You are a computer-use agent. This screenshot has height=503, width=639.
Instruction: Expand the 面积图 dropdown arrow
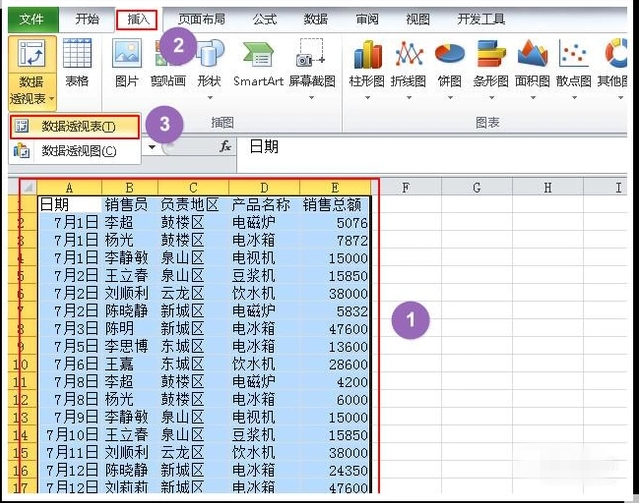tap(533, 98)
